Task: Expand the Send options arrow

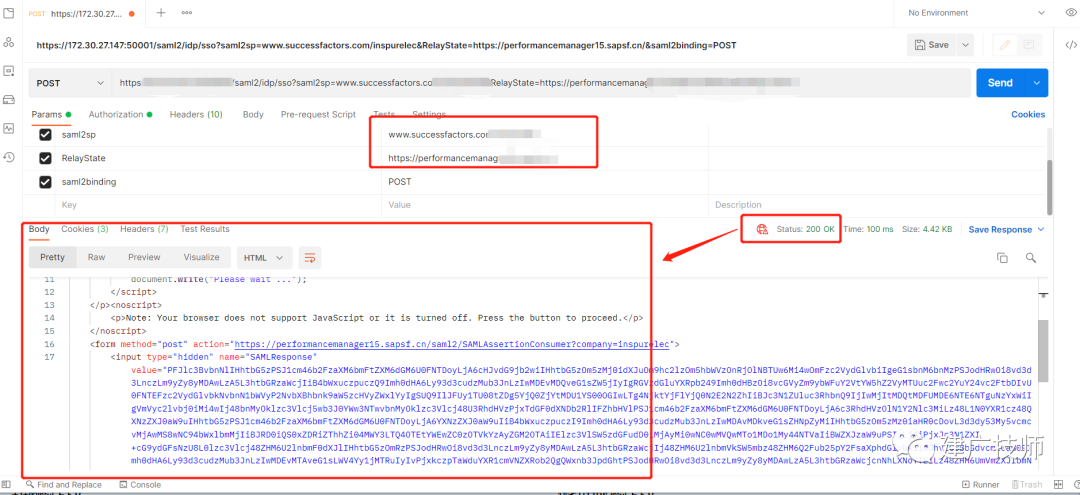Action: (1036, 83)
